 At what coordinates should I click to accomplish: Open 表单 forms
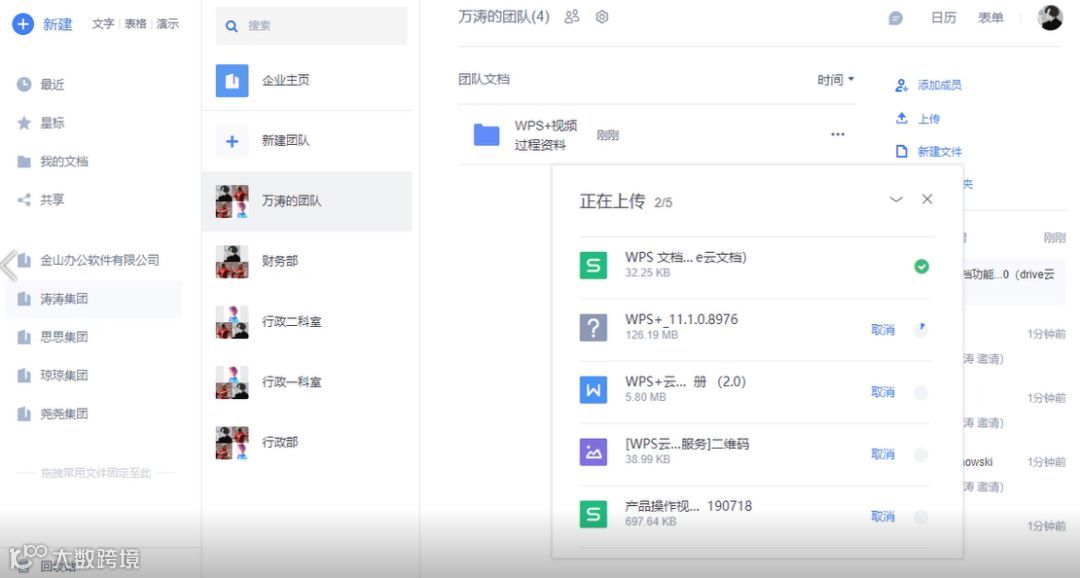tap(990, 18)
